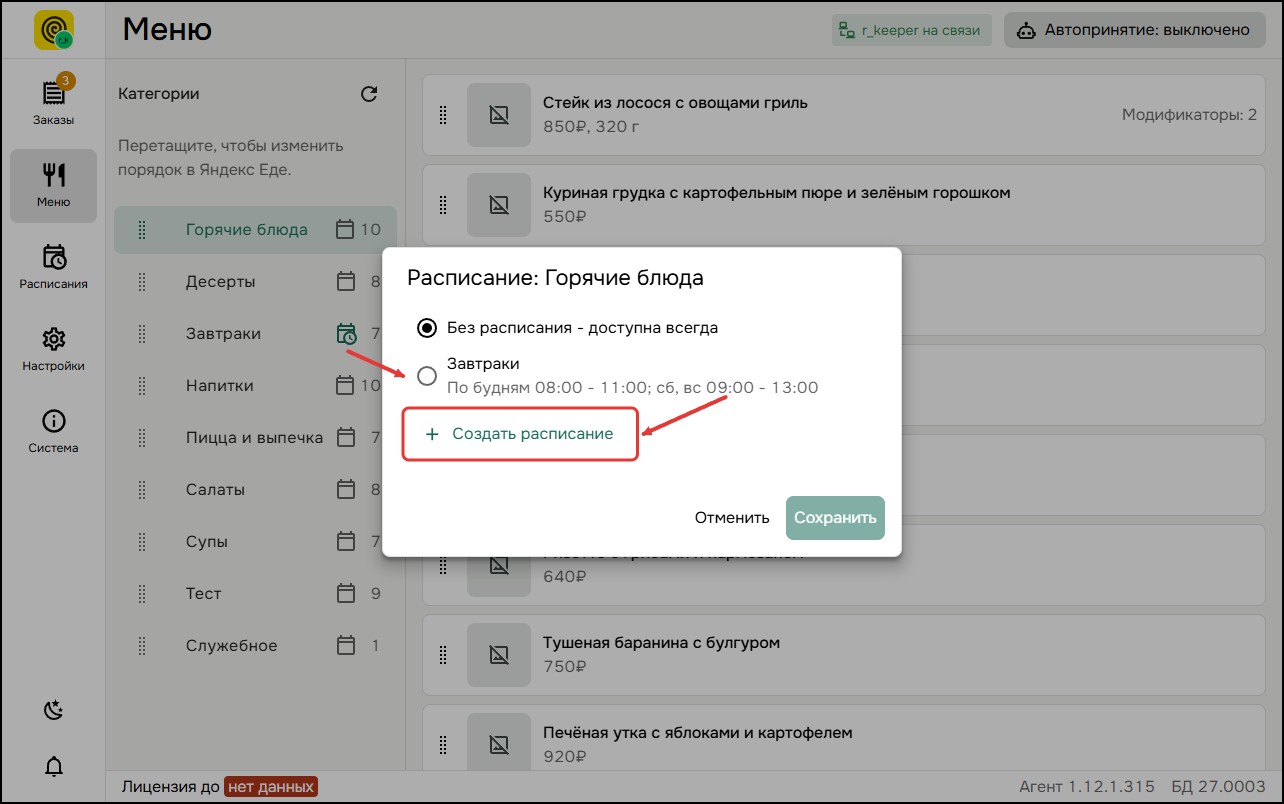Click Модификаторы: 2 label

(1189, 114)
